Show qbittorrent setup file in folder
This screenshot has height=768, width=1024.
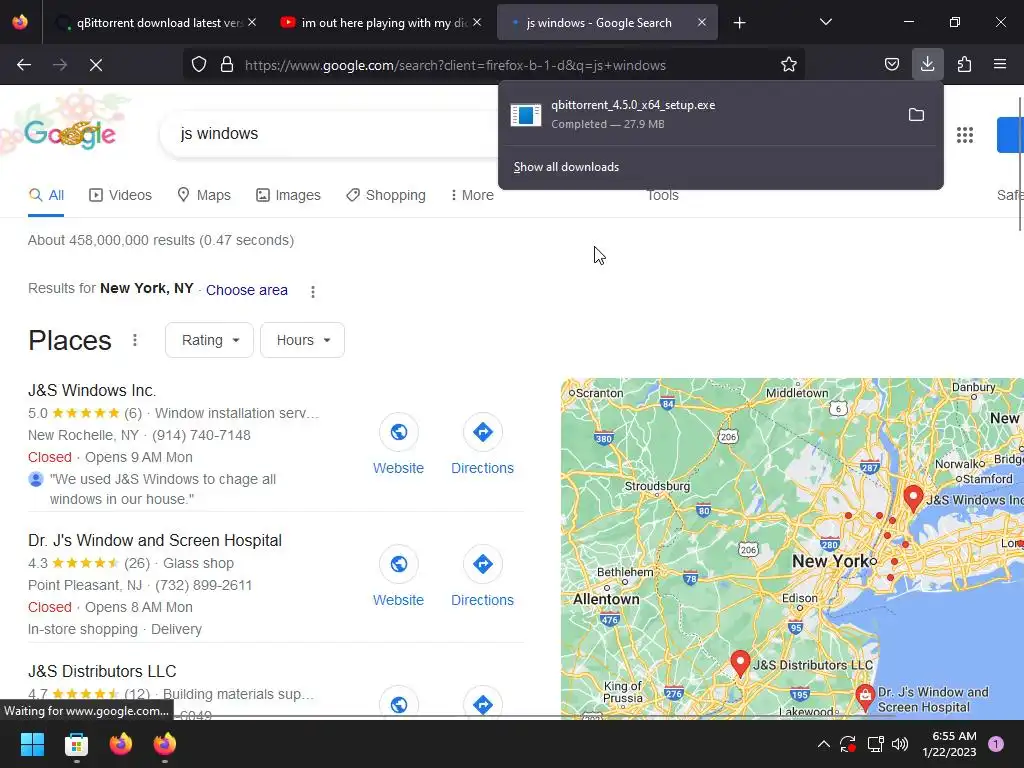point(916,115)
